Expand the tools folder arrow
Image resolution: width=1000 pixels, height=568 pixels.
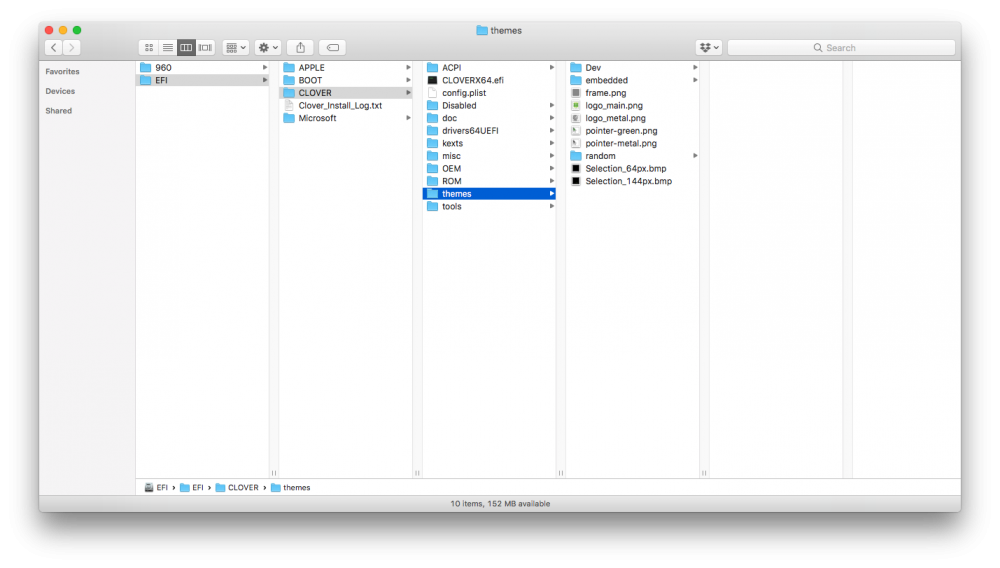552,207
